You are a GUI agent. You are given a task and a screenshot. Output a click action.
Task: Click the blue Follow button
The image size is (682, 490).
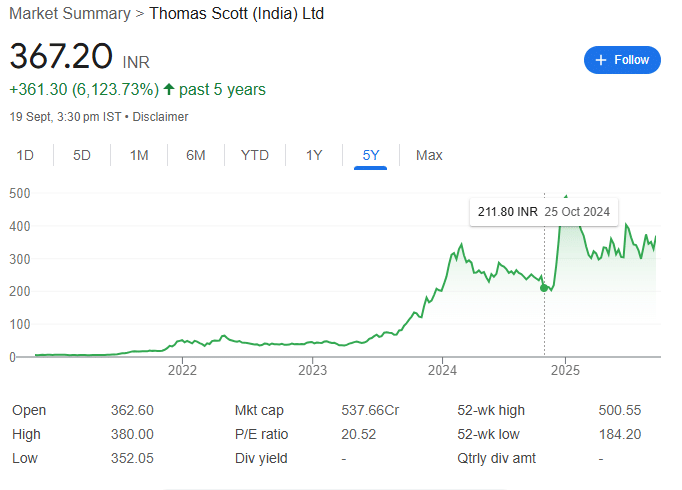pyautogui.click(x=622, y=60)
